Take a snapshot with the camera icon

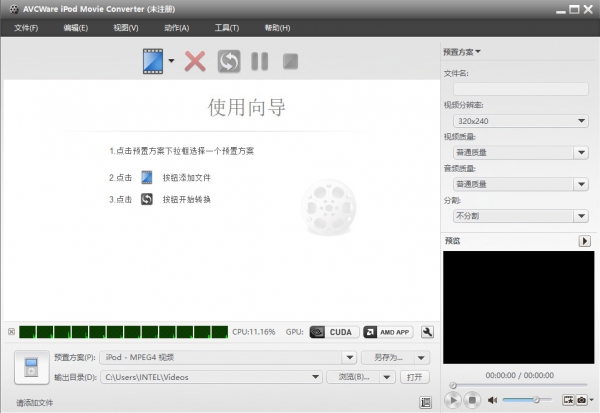point(581,400)
